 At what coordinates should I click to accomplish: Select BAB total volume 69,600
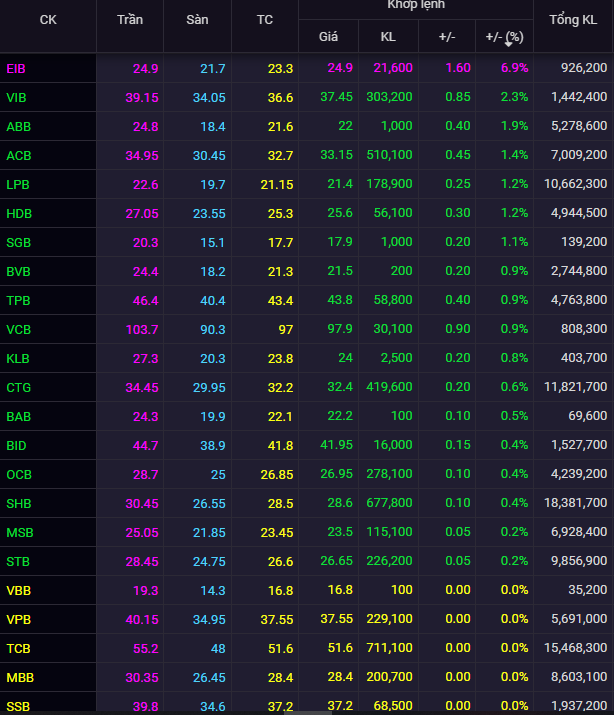(588, 416)
